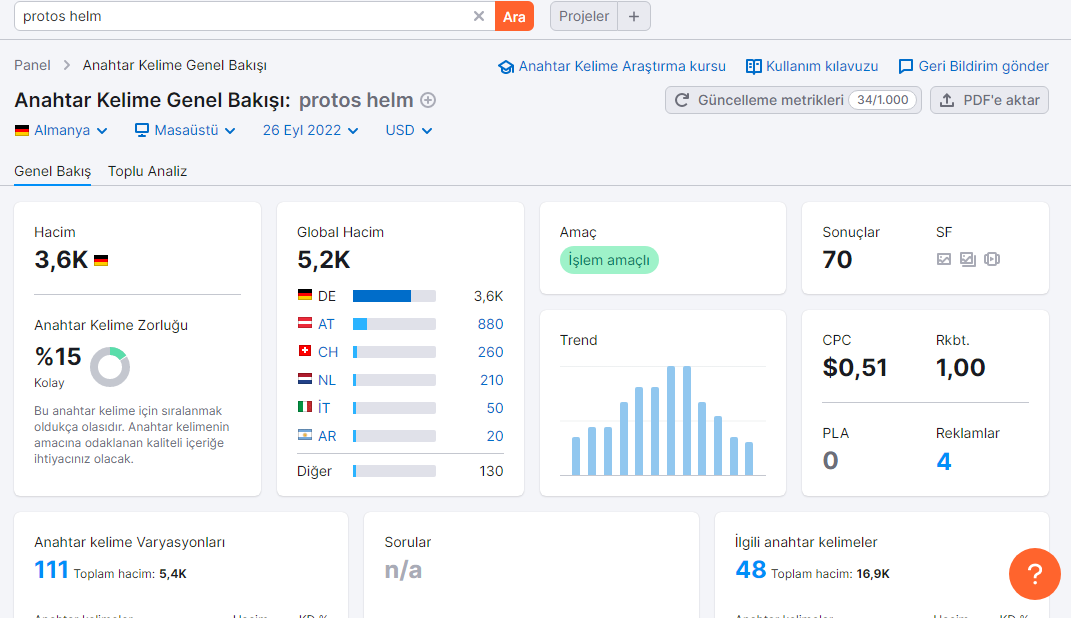The width and height of the screenshot is (1071, 618).
Task: Expand the Almanya country dropdown
Action: [x=61, y=130]
